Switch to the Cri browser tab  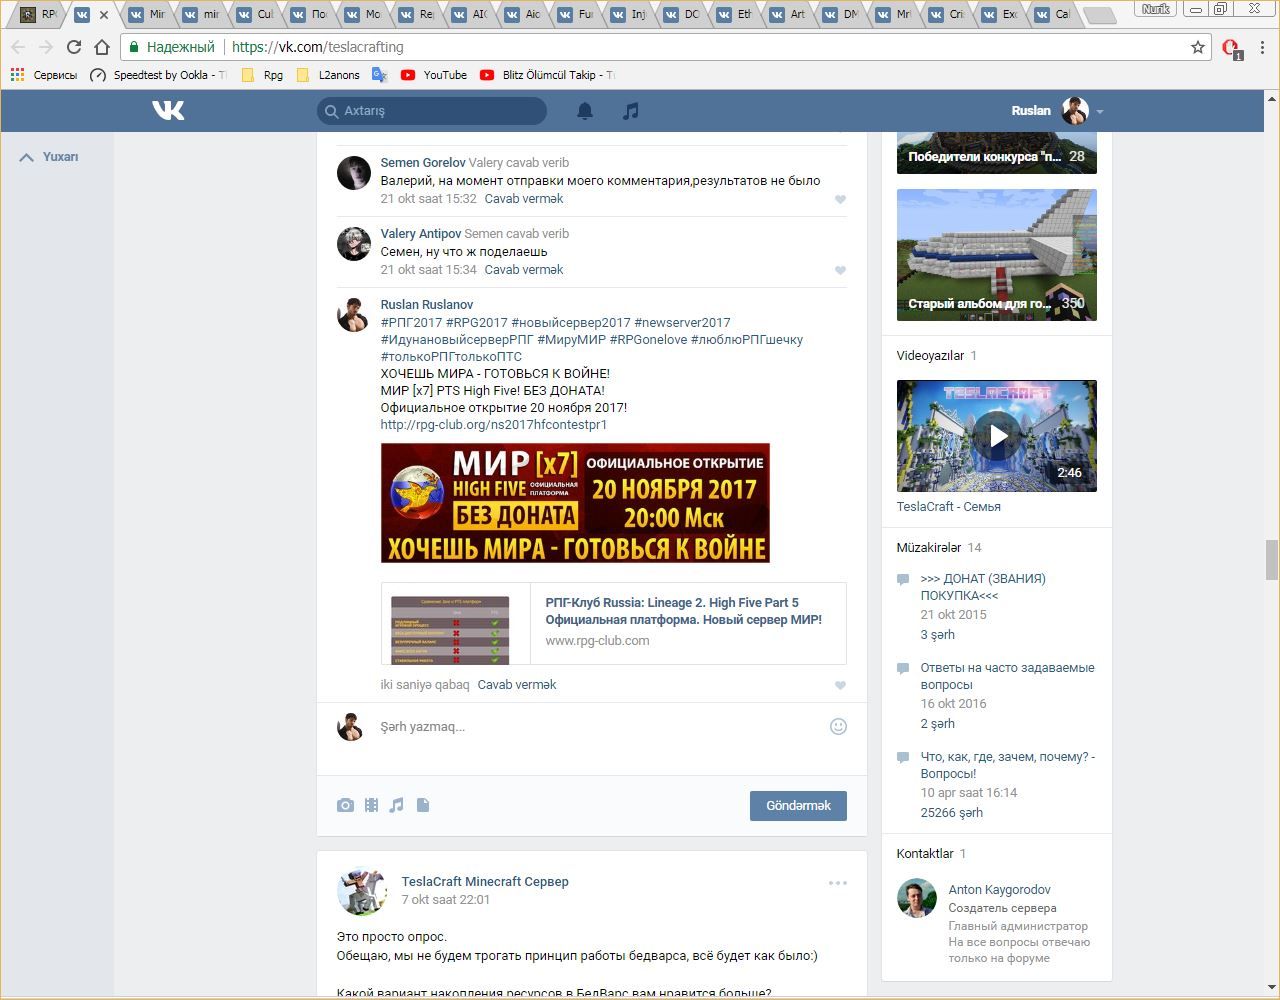(947, 14)
